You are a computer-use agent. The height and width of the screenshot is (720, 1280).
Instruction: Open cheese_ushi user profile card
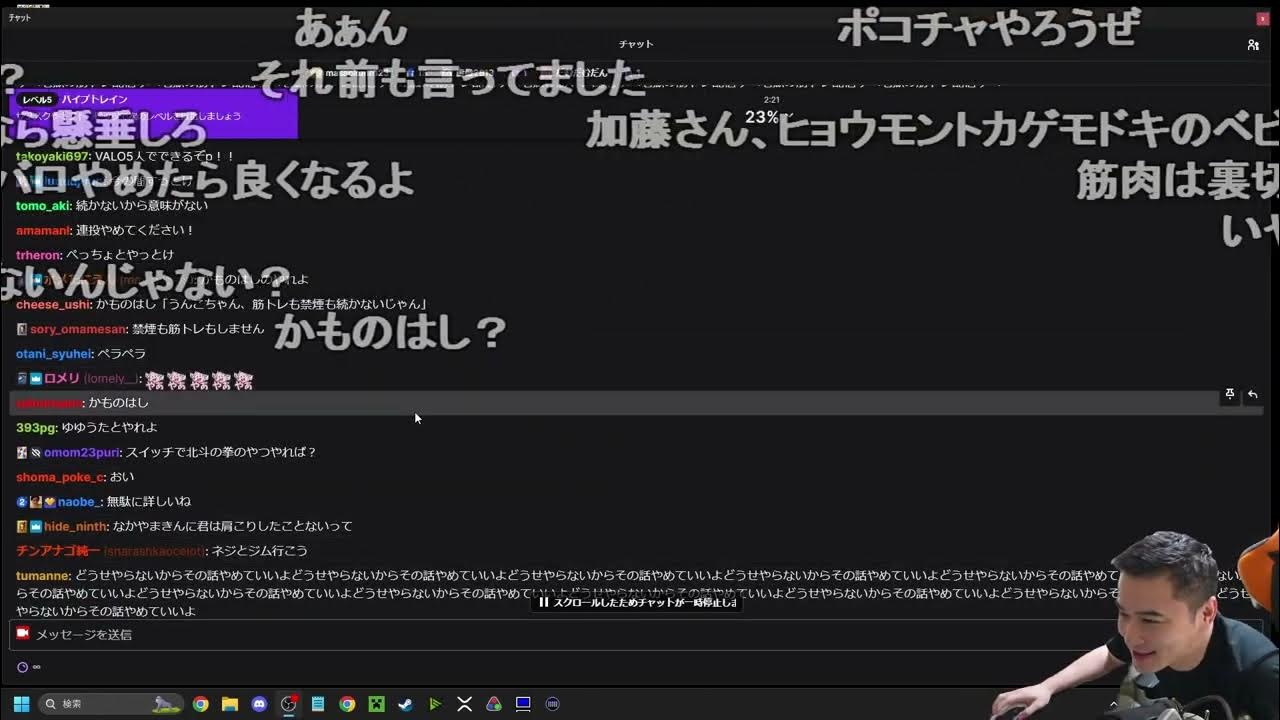coord(53,304)
